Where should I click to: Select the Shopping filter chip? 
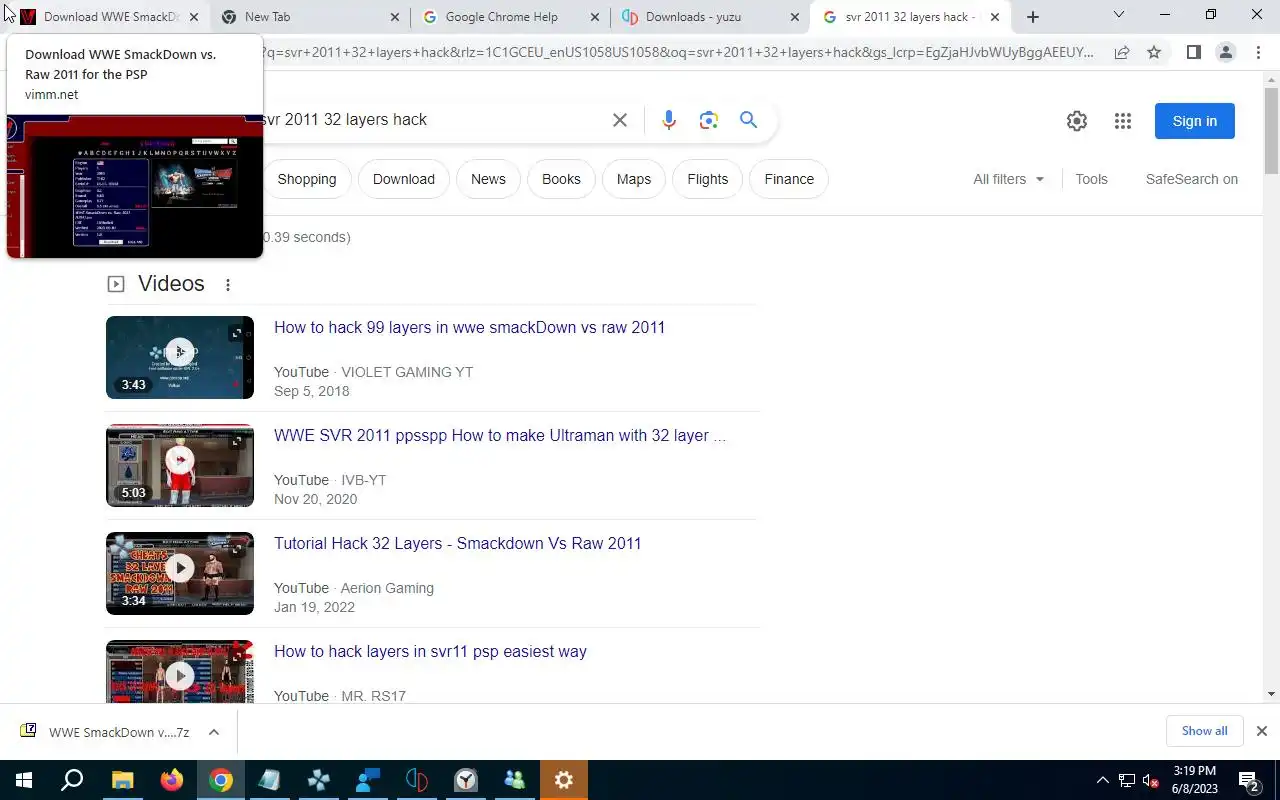[x=307, y=179]
